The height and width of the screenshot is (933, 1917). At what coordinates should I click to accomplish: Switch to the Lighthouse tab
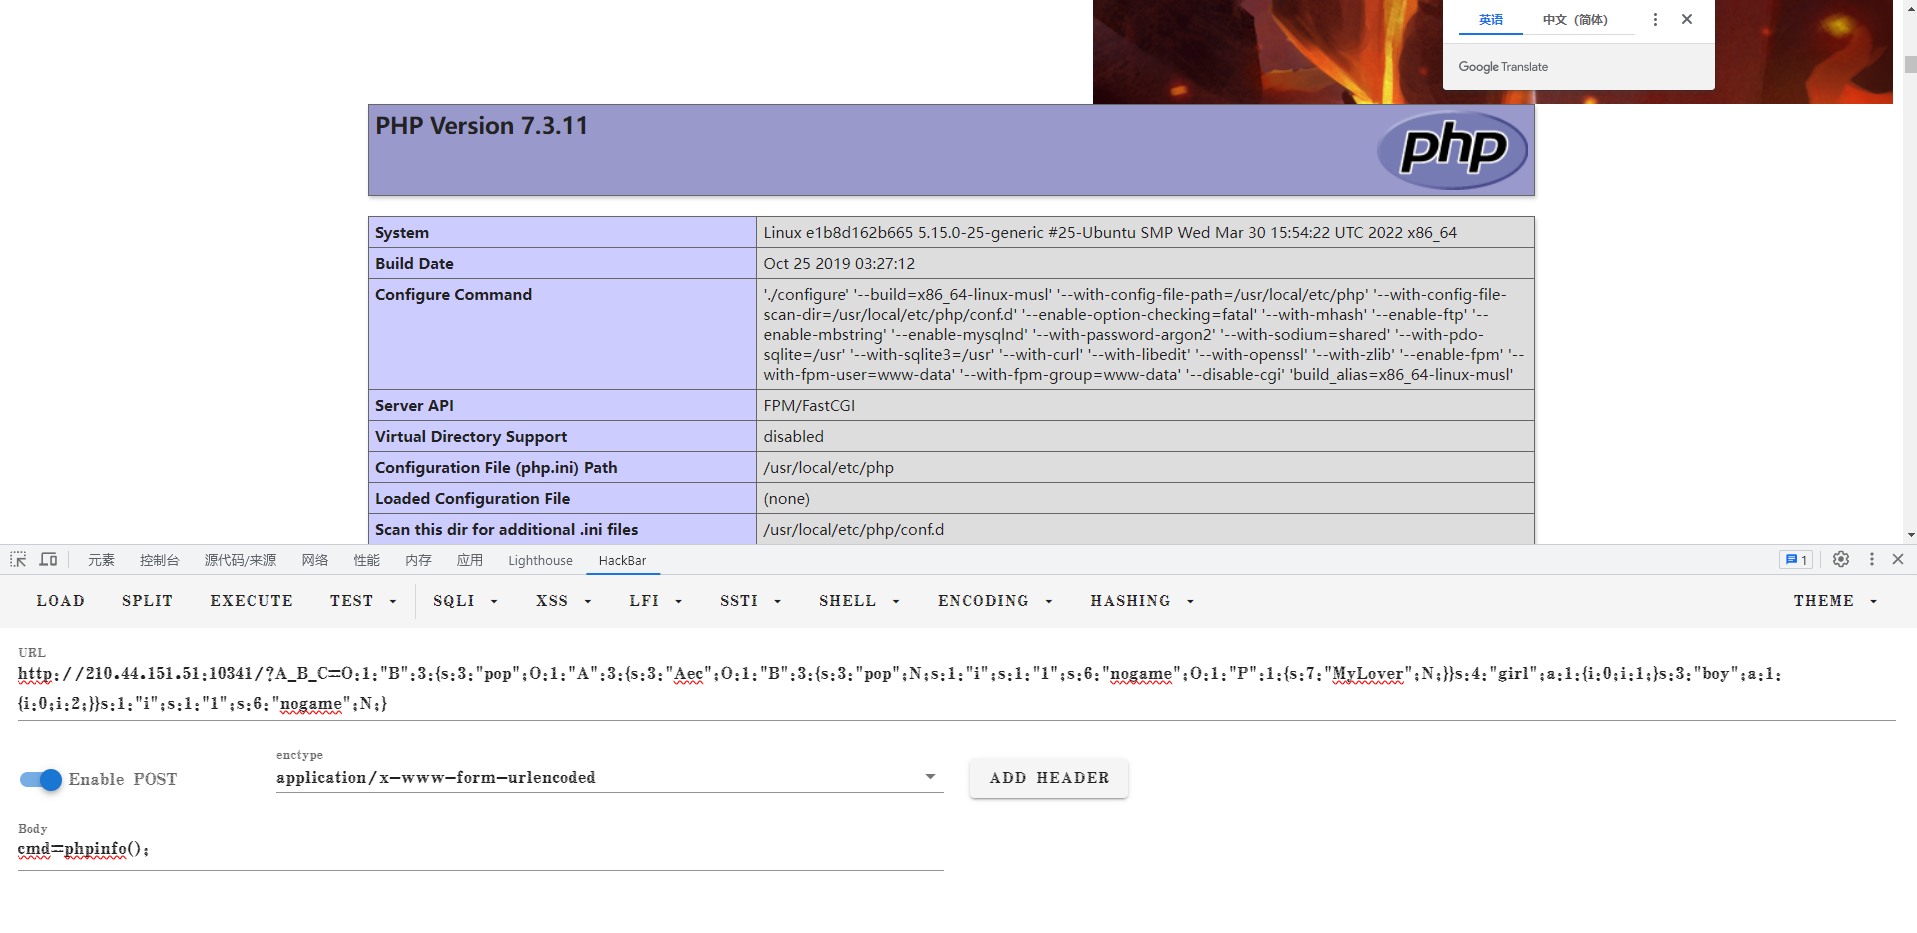click(540, 561)
